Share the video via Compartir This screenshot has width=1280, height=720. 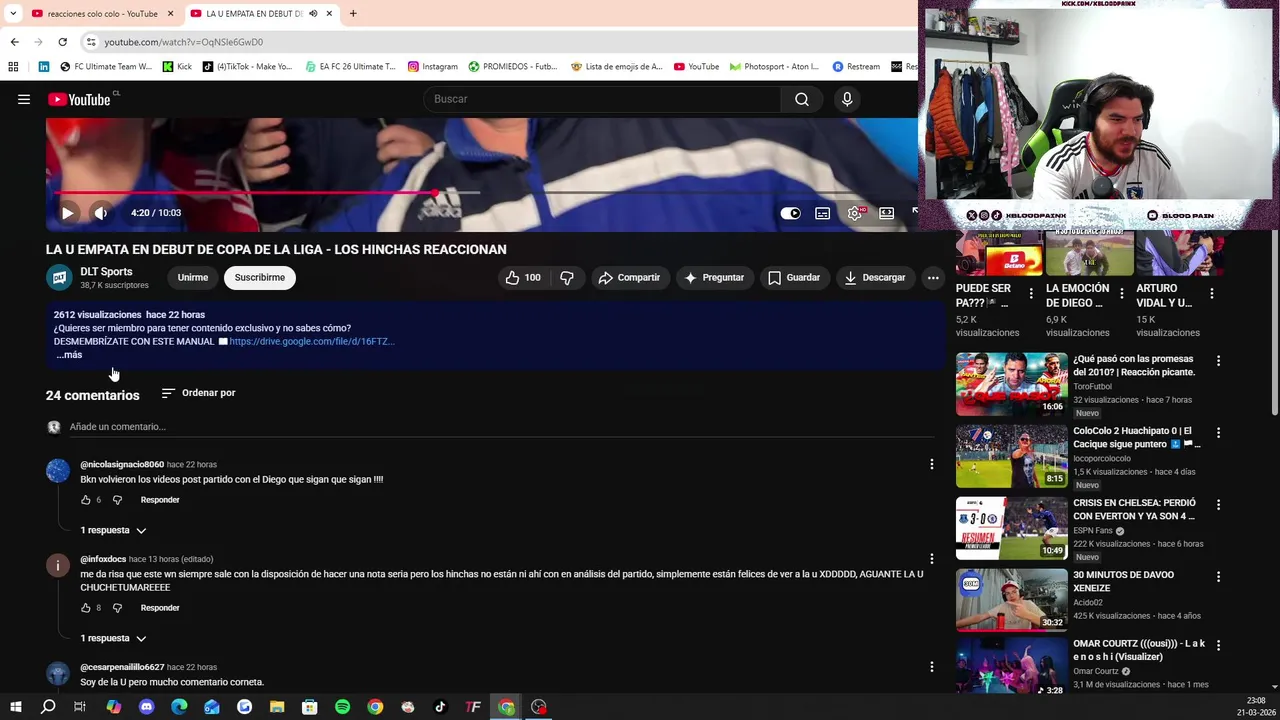pos(629,278)
